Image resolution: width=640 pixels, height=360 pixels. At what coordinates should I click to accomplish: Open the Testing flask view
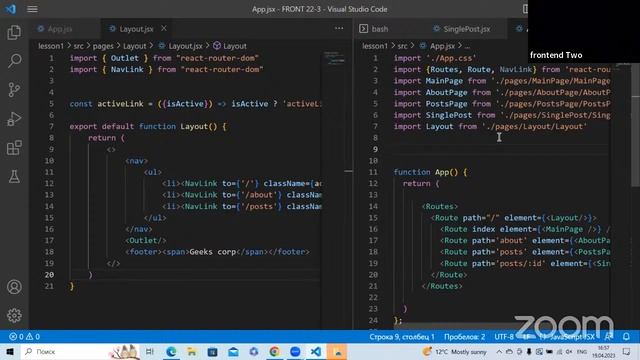pos(14,176)
